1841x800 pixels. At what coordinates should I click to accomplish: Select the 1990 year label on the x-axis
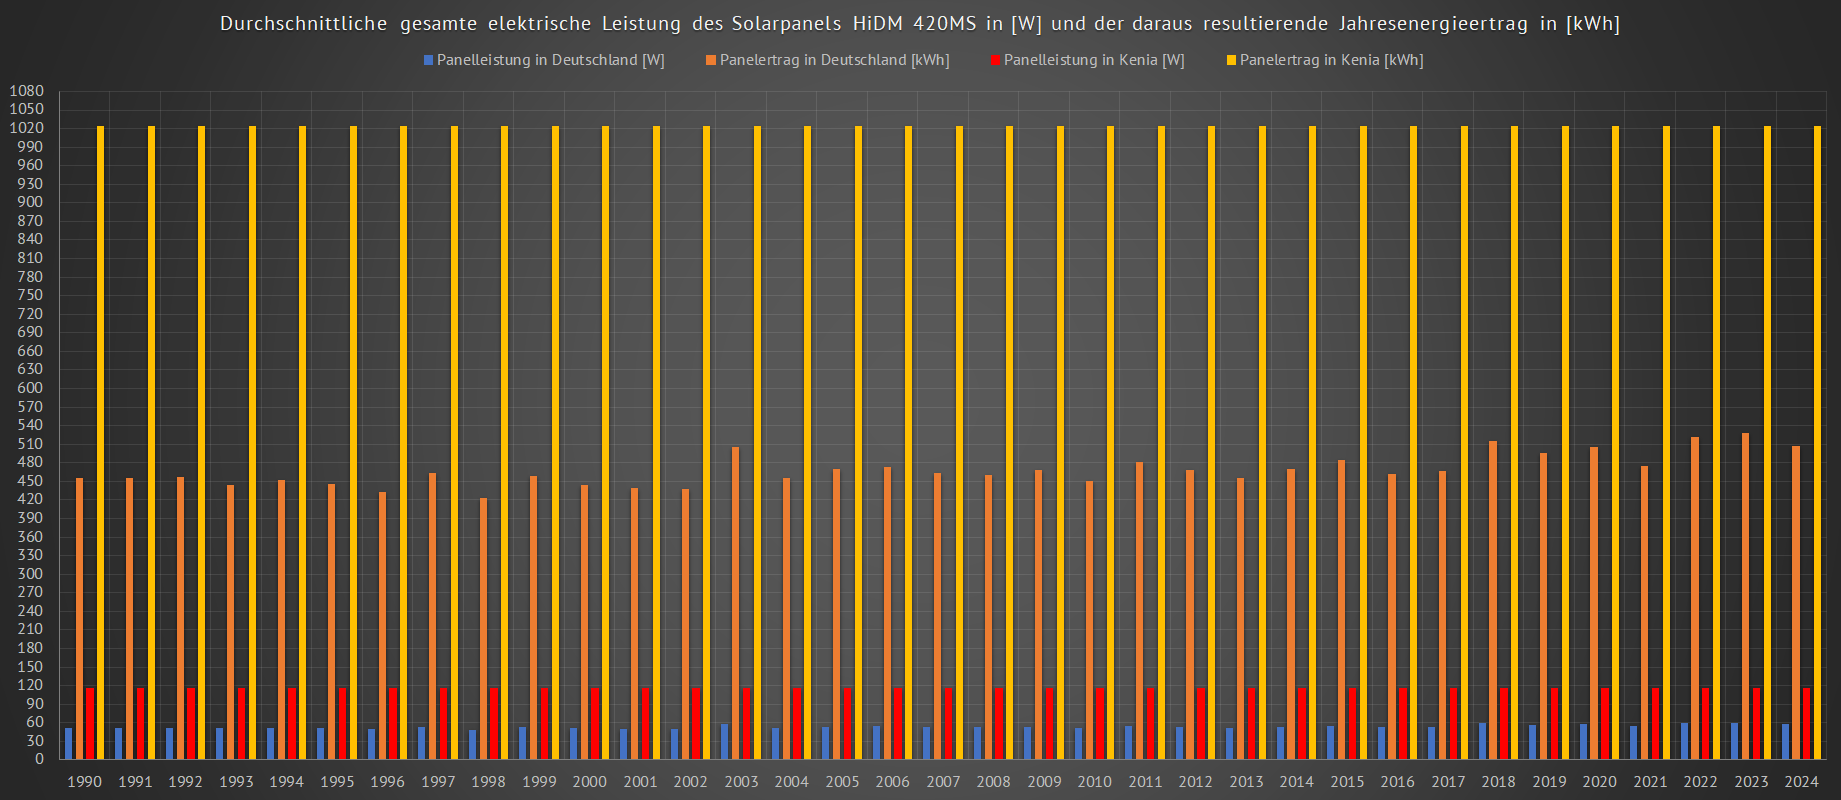coord(84,782)
